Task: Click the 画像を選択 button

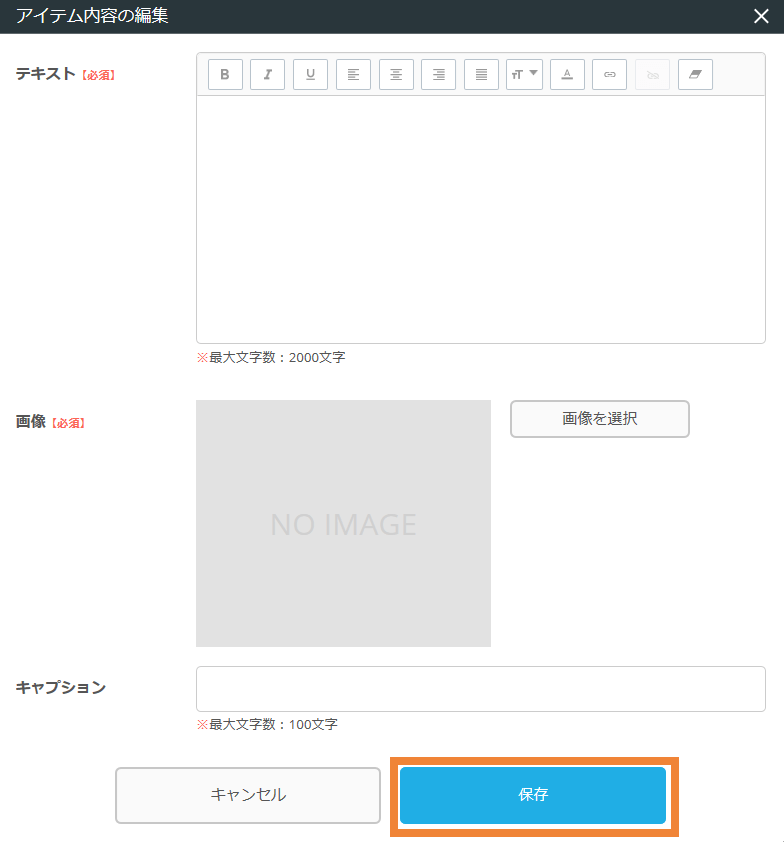Action: [600, 419]
